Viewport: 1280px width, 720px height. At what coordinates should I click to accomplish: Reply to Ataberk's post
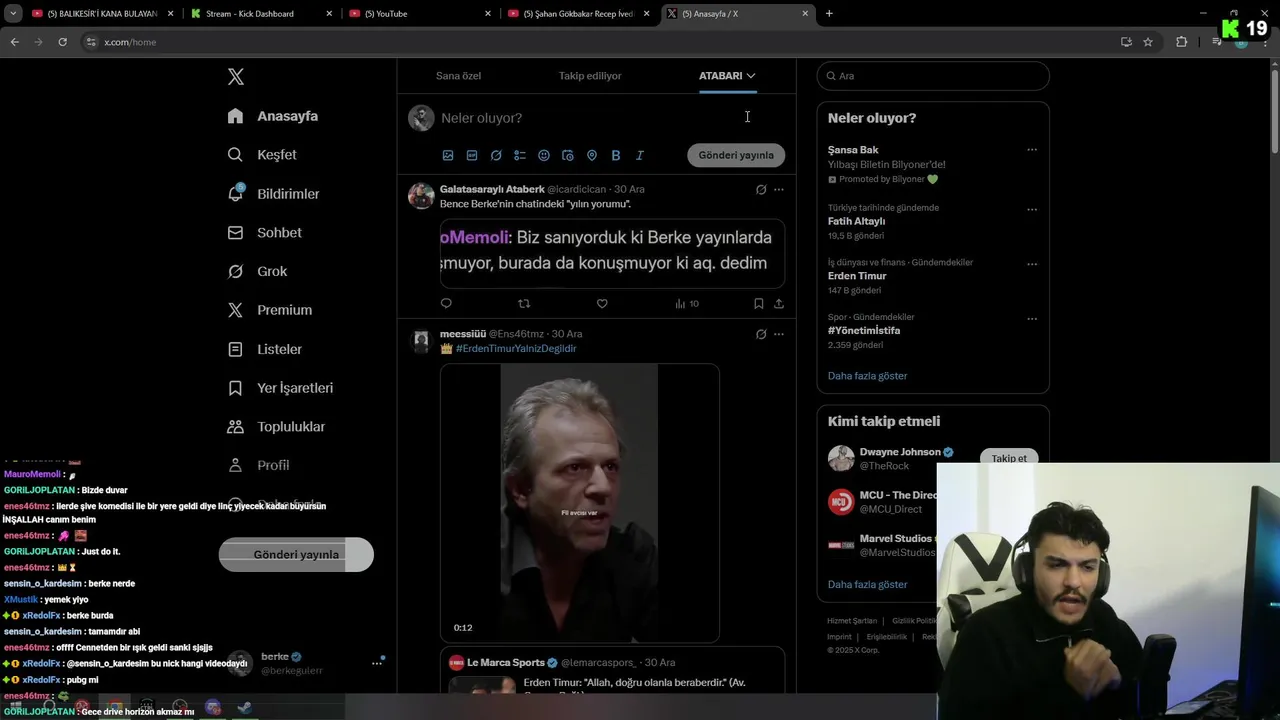pyautogui.click(x=446, y=303)
